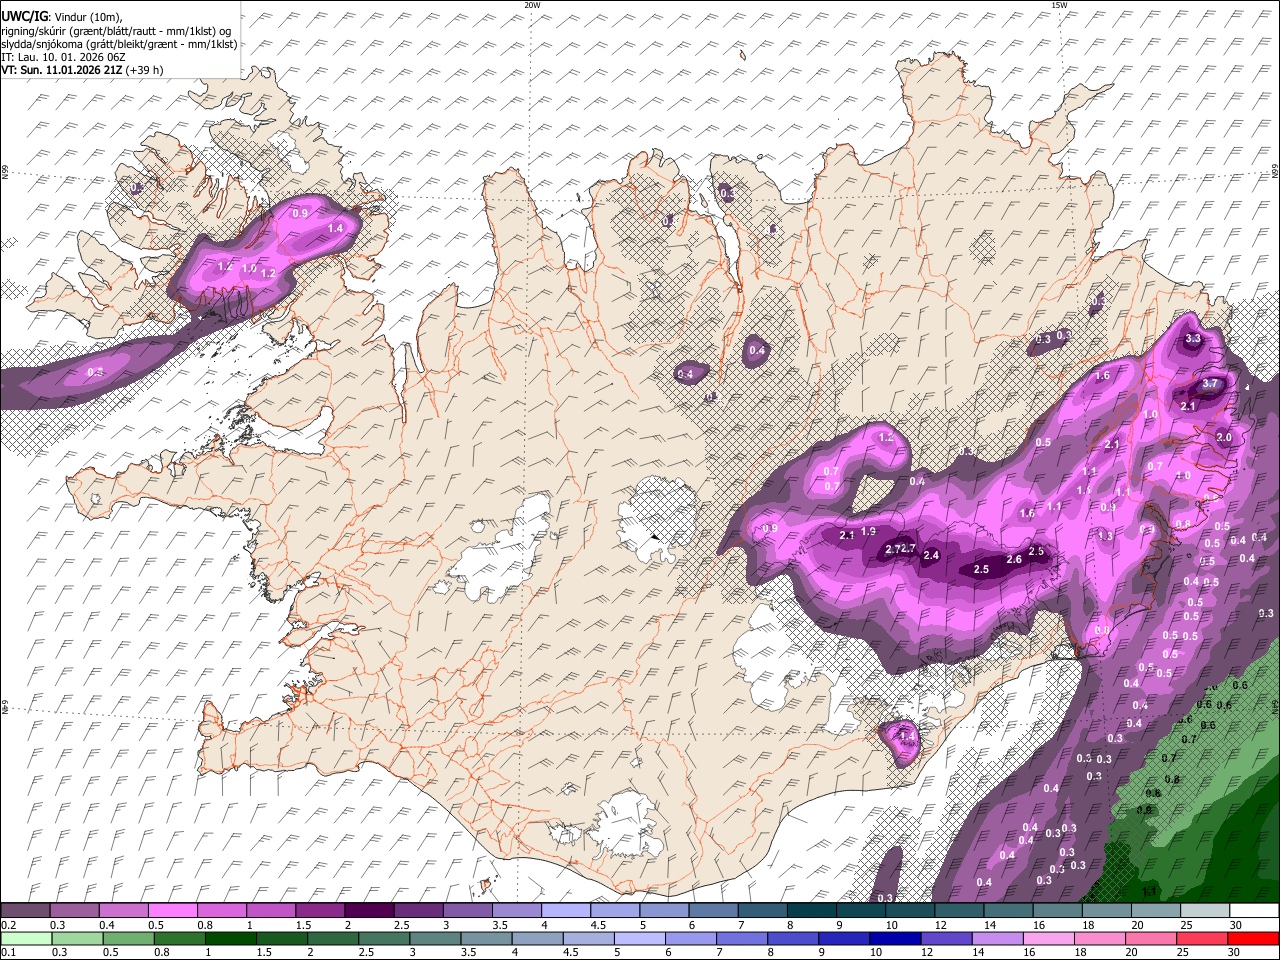1280x960 pixels.
Task: Click the 16 label on upper snow scale
Action: point(1040,925)
